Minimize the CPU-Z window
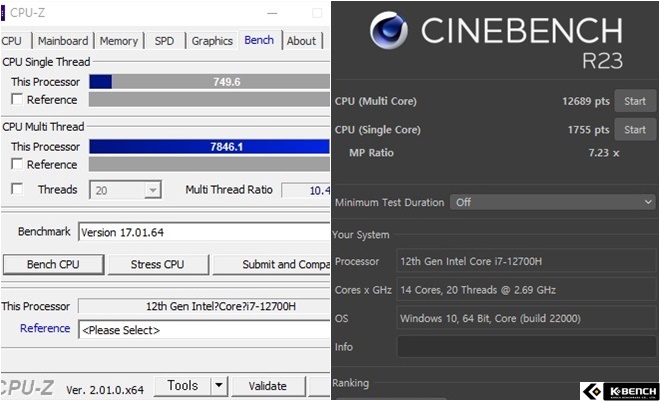The height and width of the screenshot is (401, 660). click(272, 13)
